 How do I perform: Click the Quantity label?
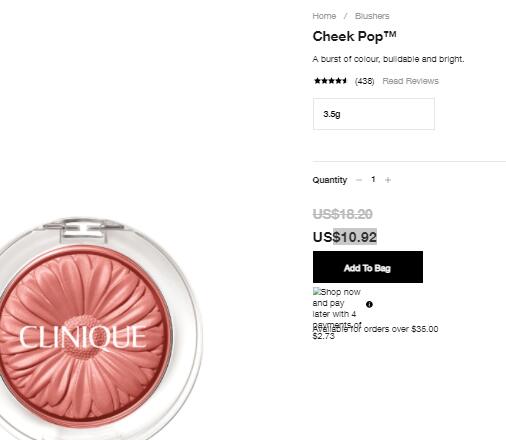tap(330, 180)
